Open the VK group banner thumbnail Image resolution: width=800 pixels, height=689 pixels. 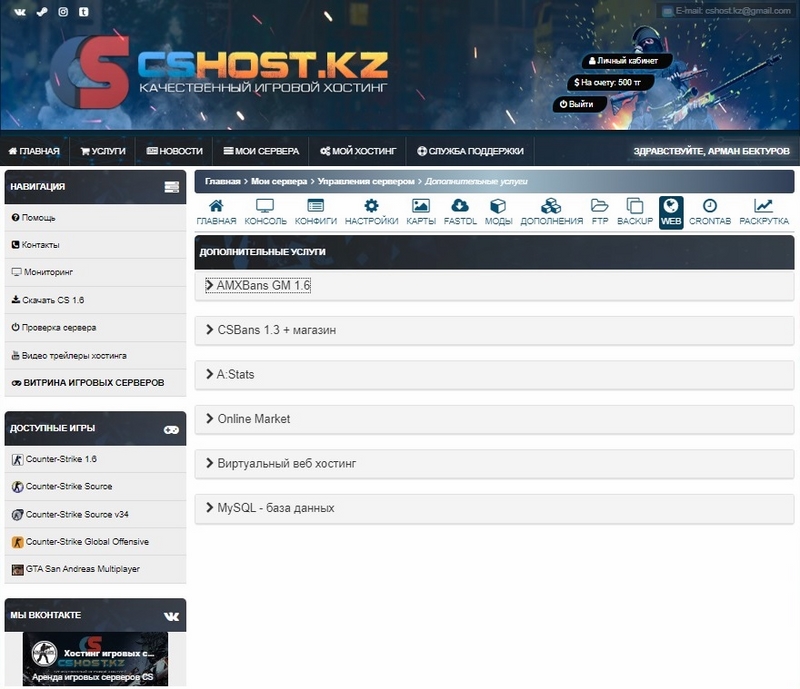(95, 659)
